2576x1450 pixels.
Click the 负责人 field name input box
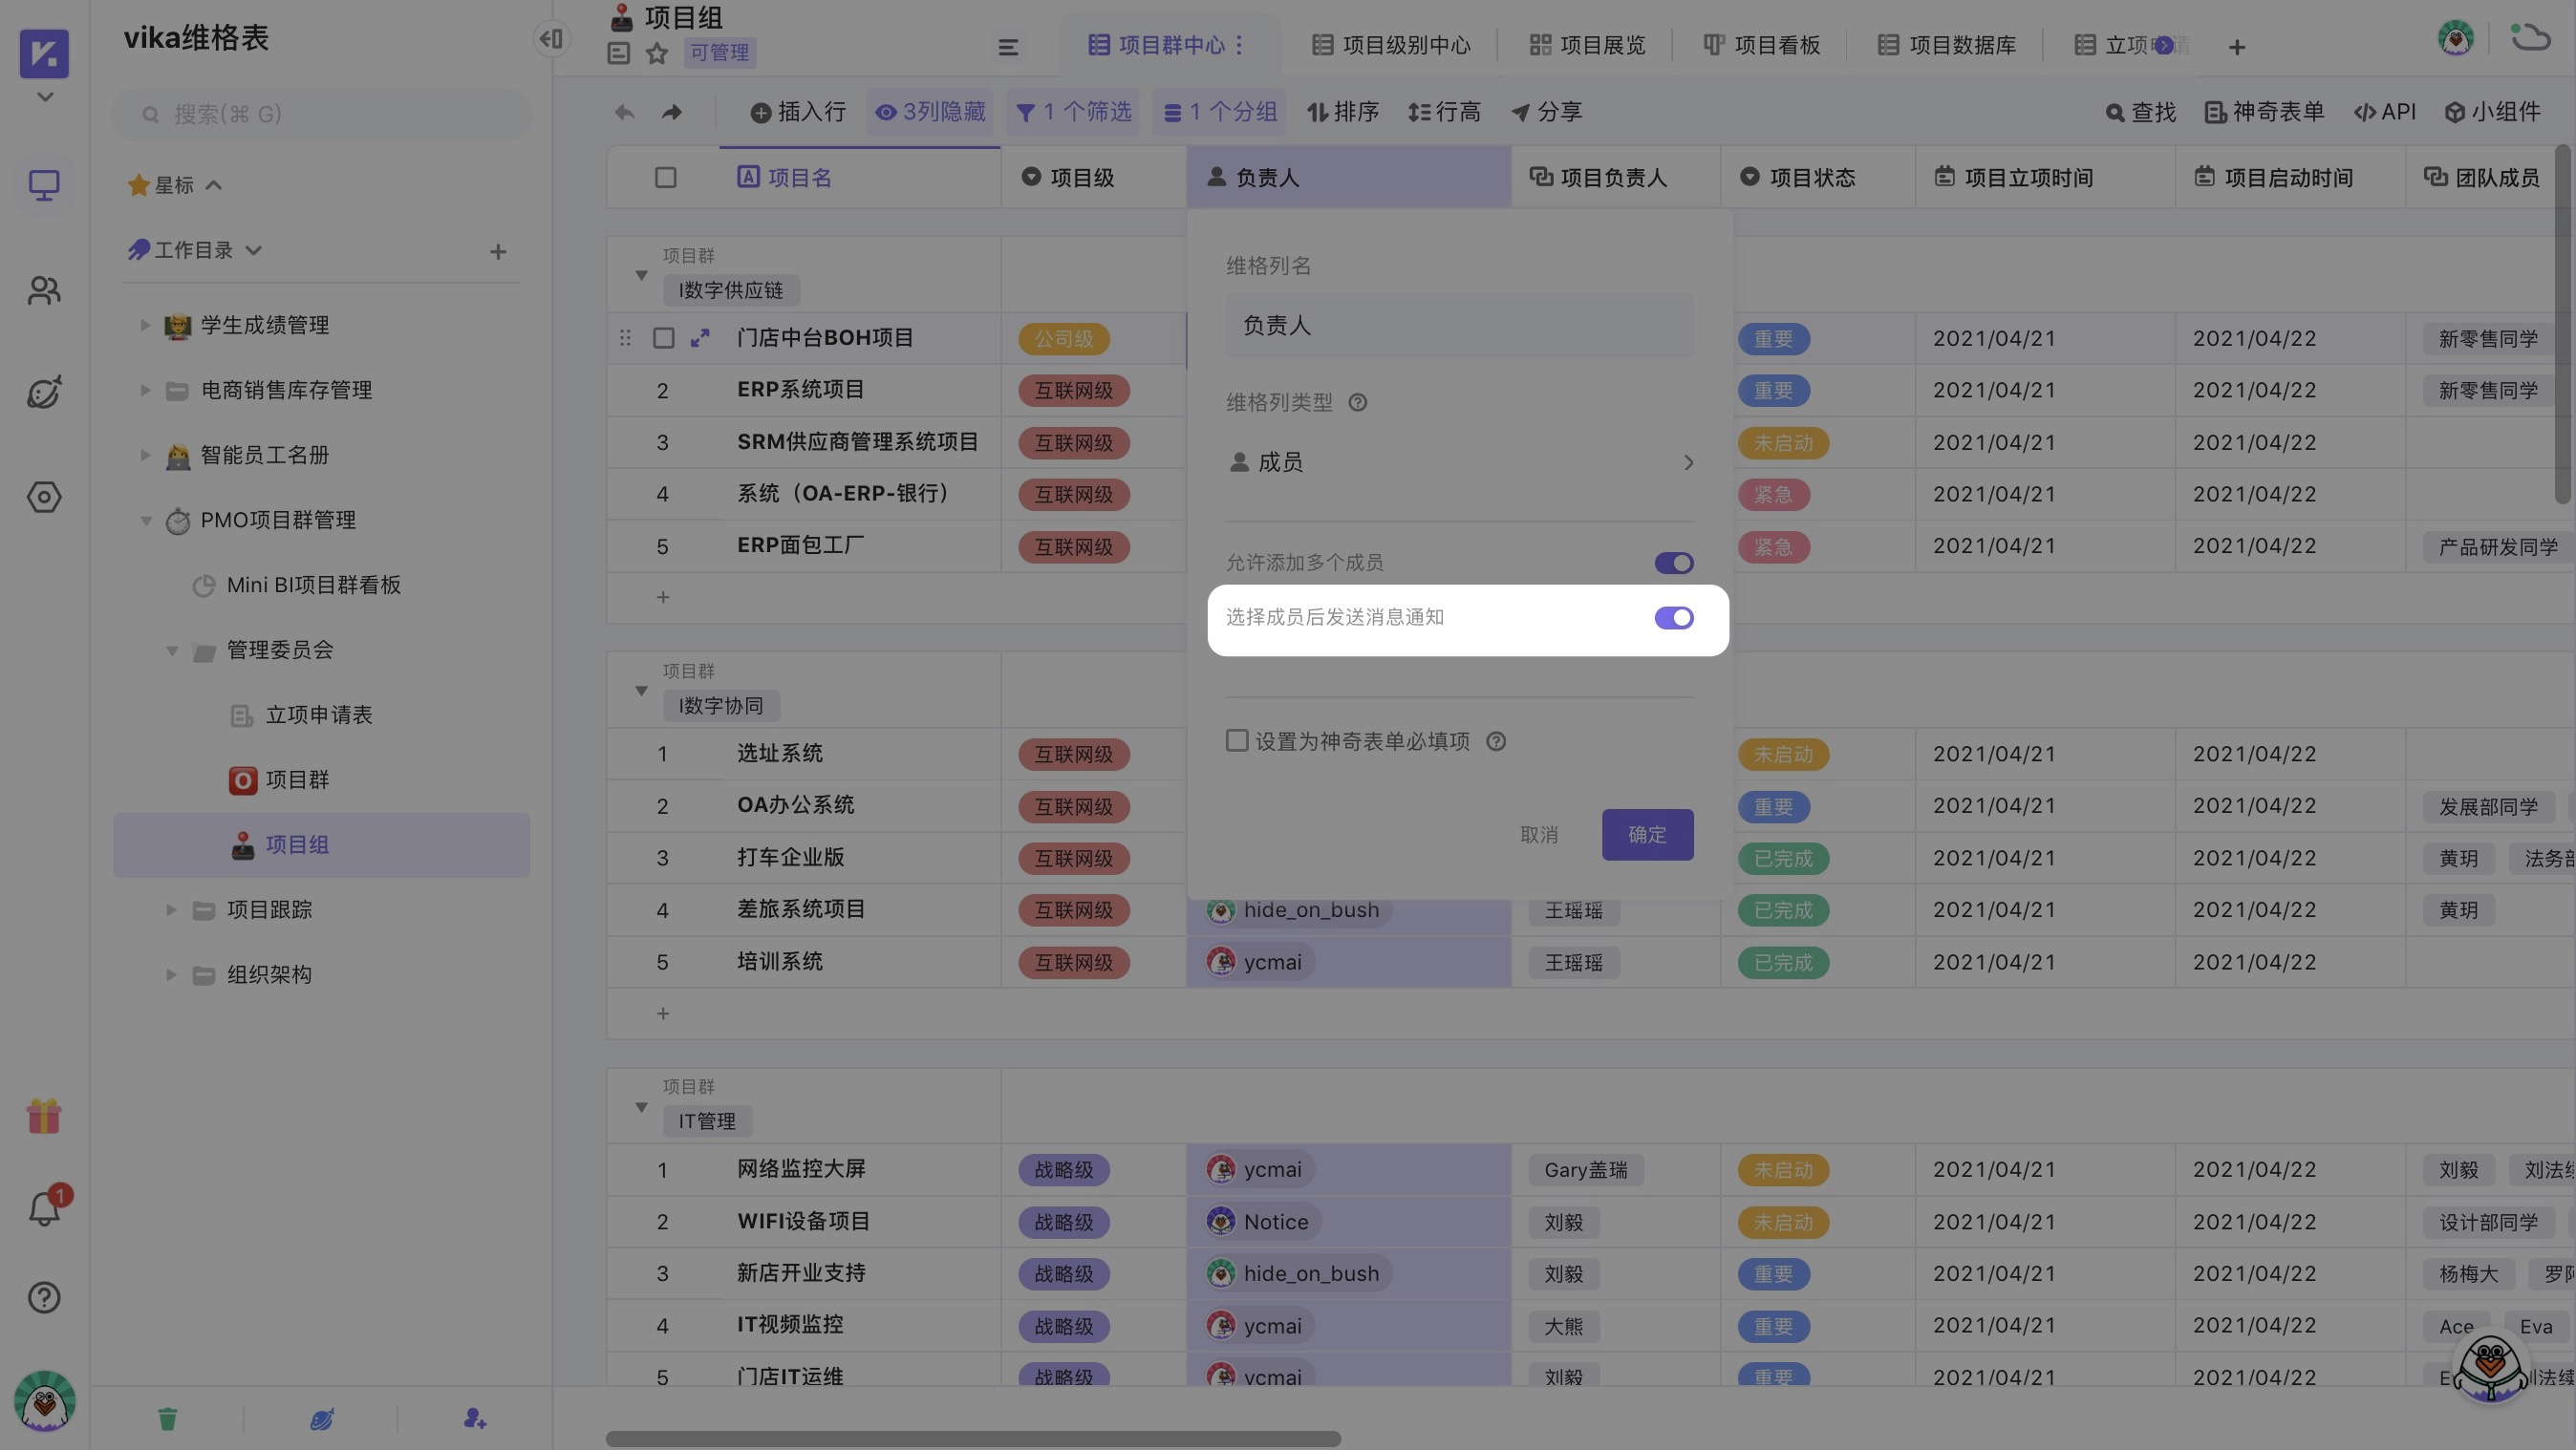1458,324
